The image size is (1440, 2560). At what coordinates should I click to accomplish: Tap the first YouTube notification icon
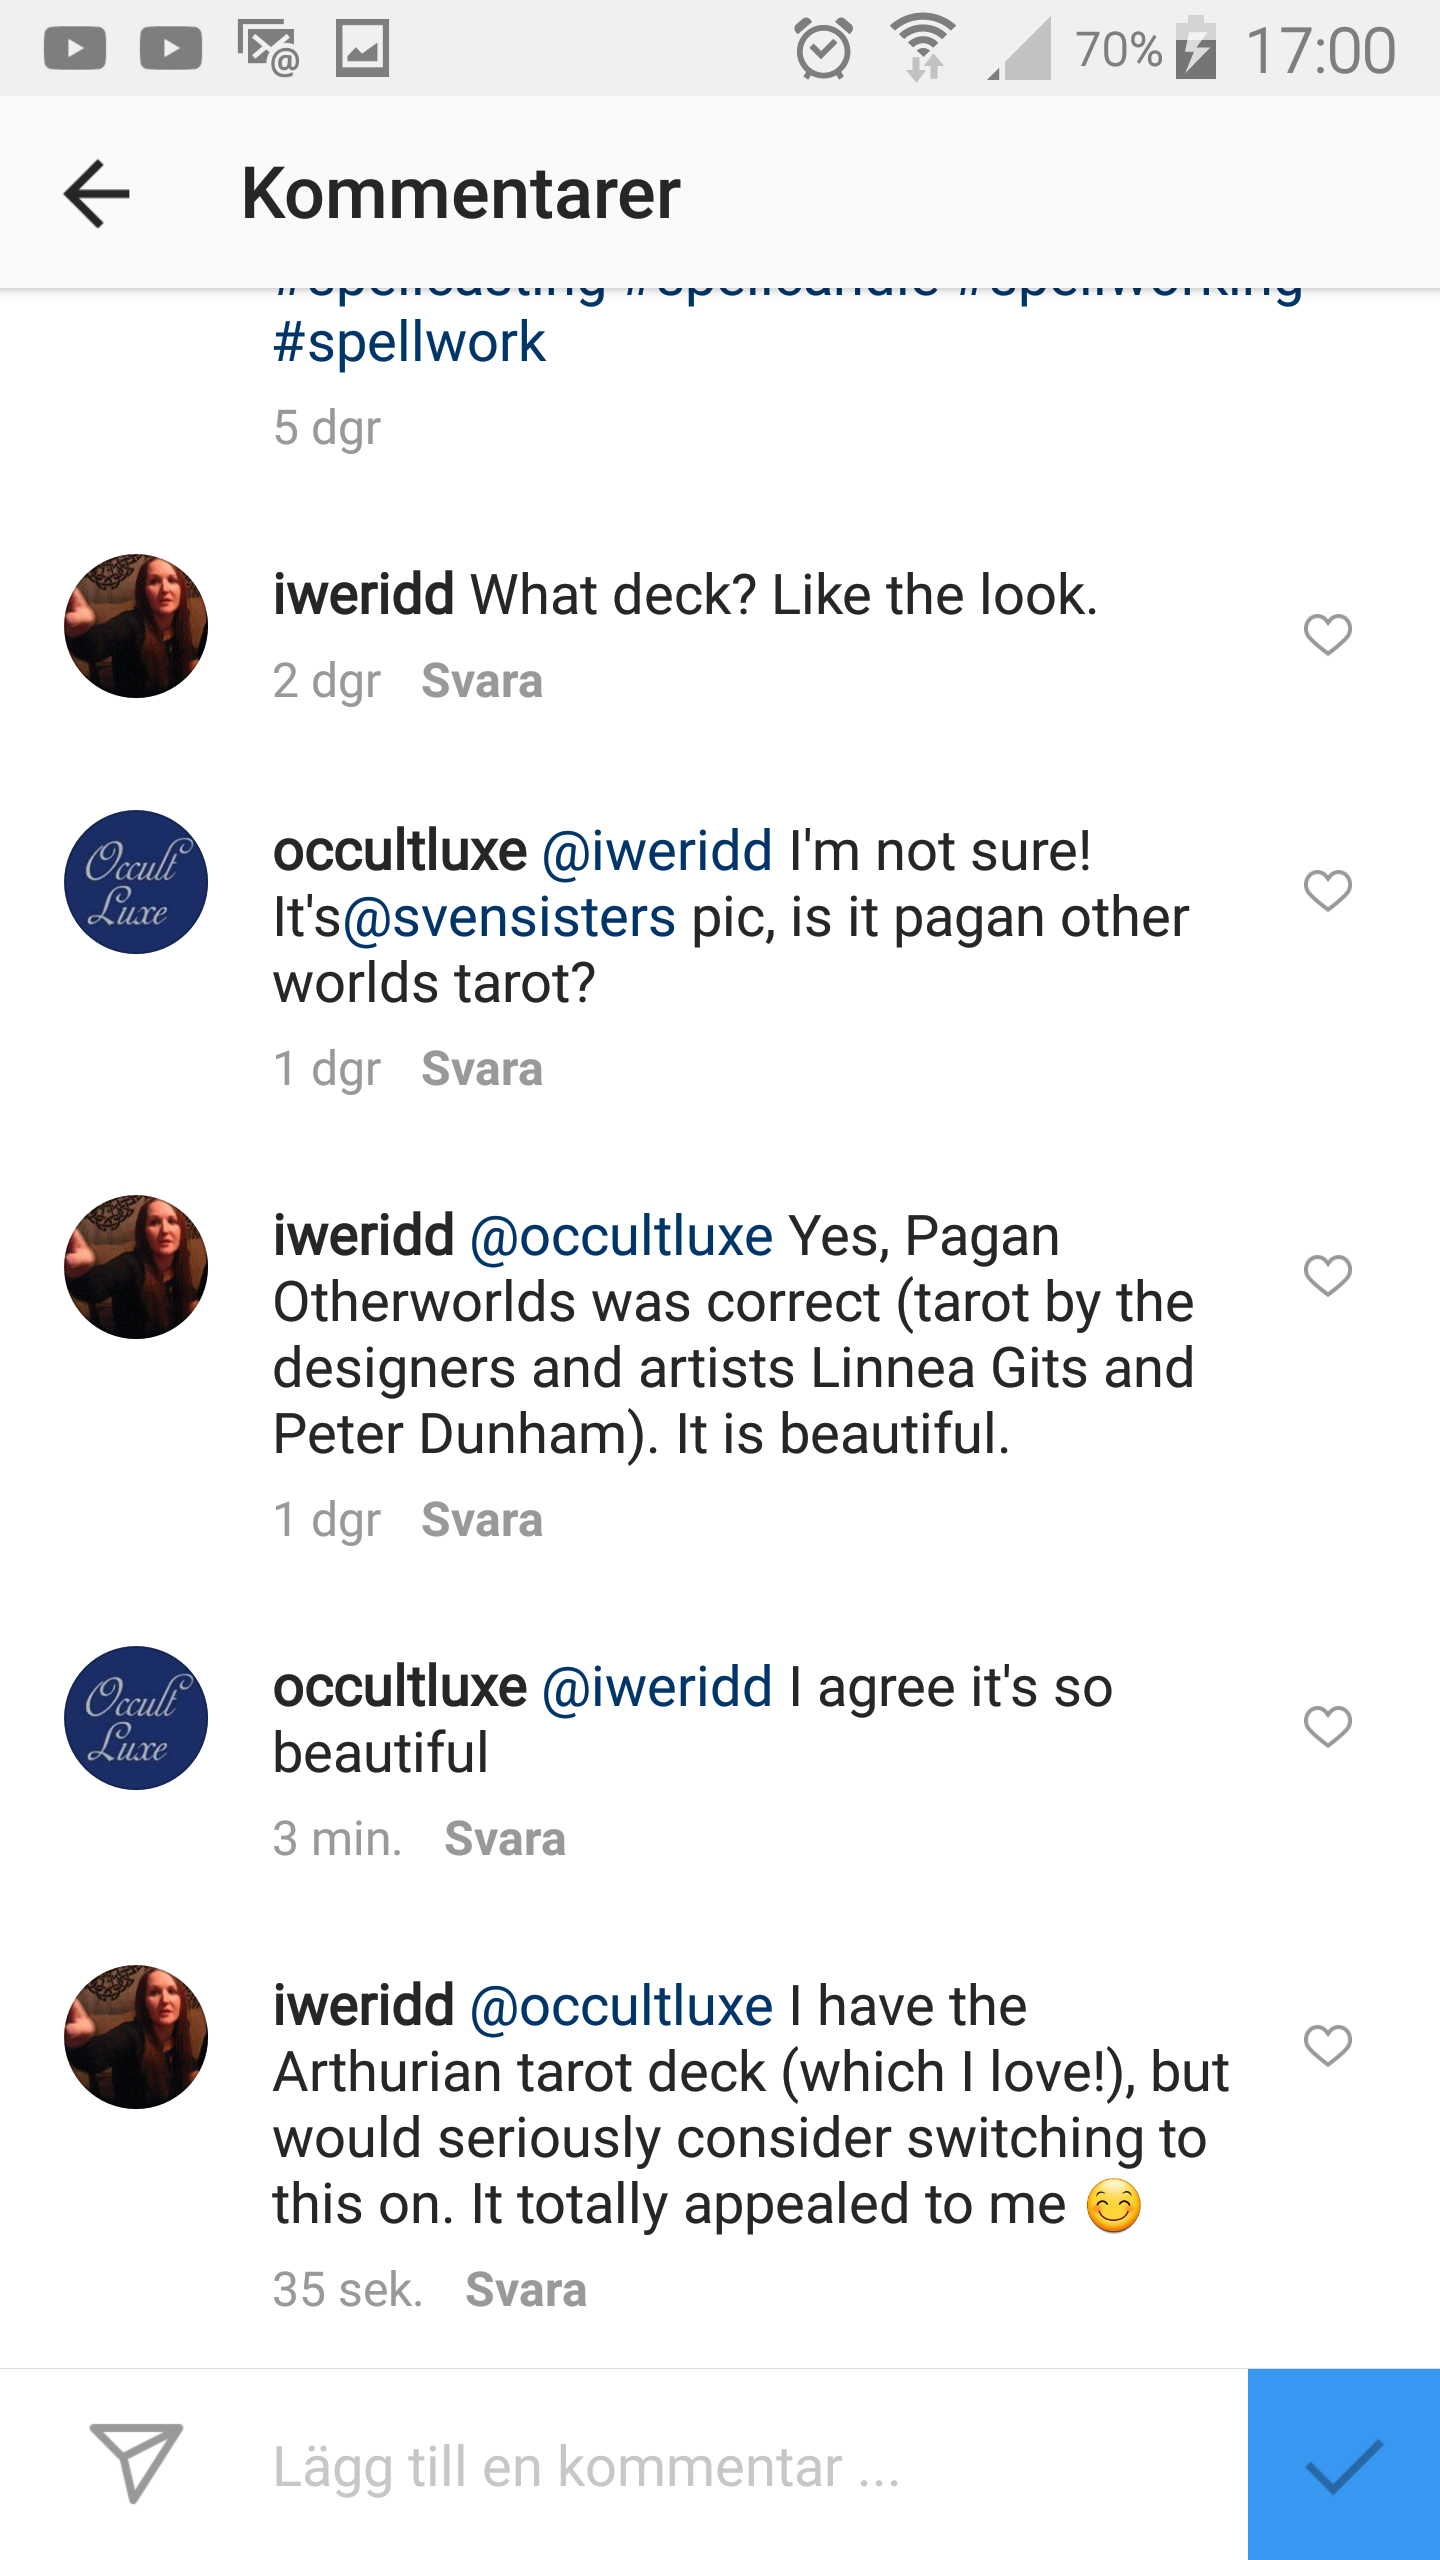(x=75, y=49)
